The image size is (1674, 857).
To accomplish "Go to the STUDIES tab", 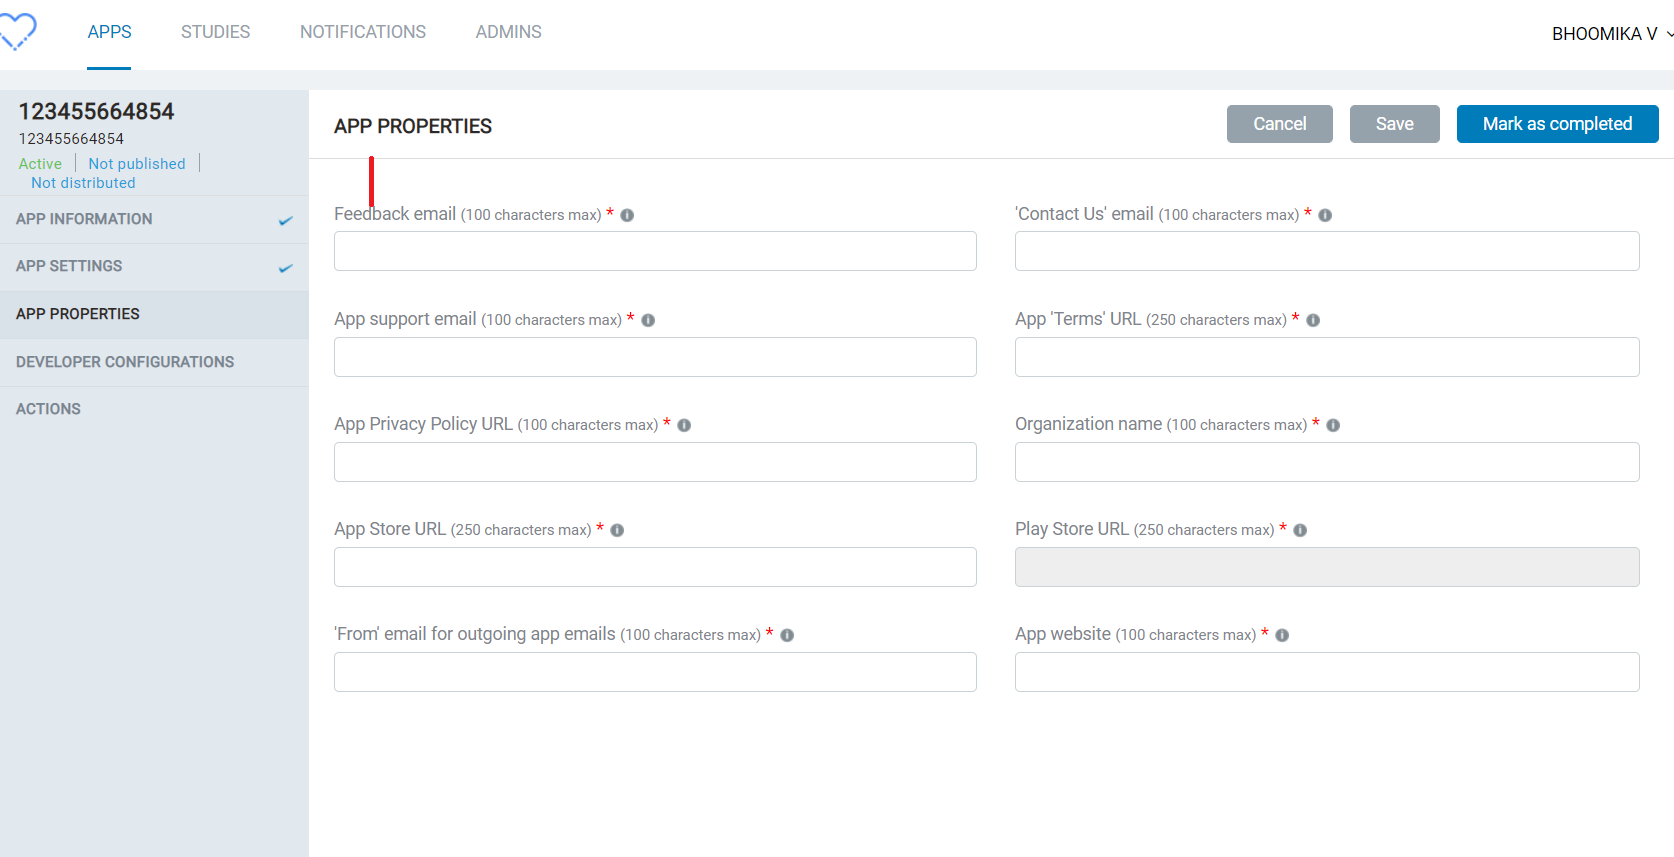I will click(215, 32).
